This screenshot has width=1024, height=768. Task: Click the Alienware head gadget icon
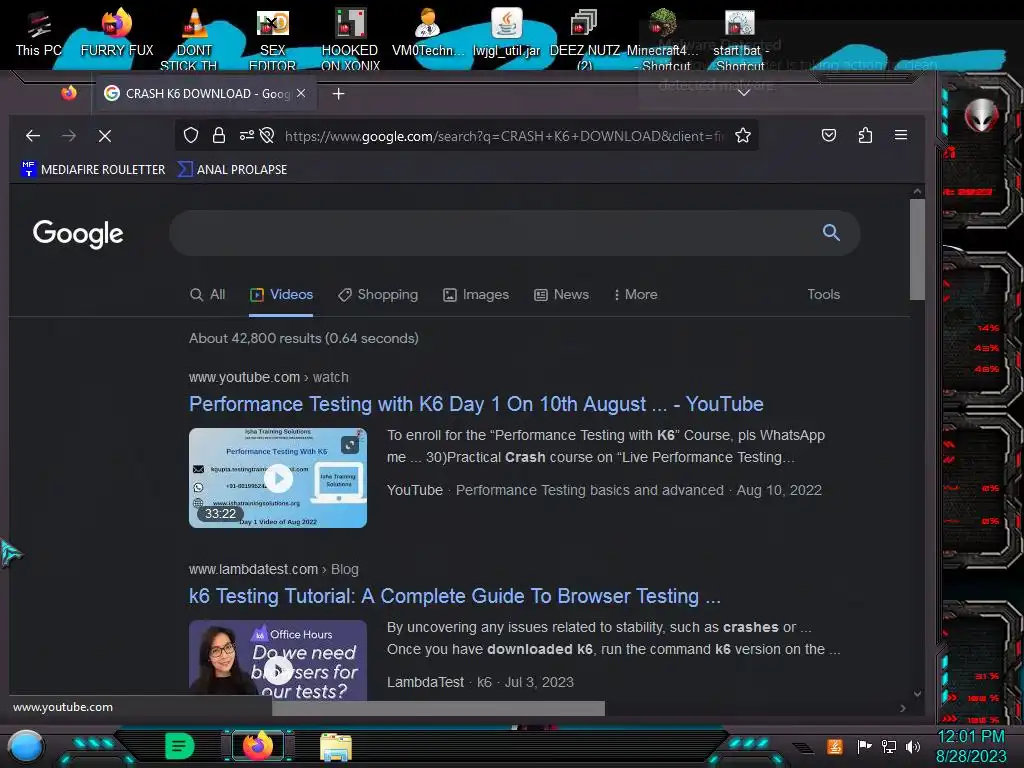(981, 116)
